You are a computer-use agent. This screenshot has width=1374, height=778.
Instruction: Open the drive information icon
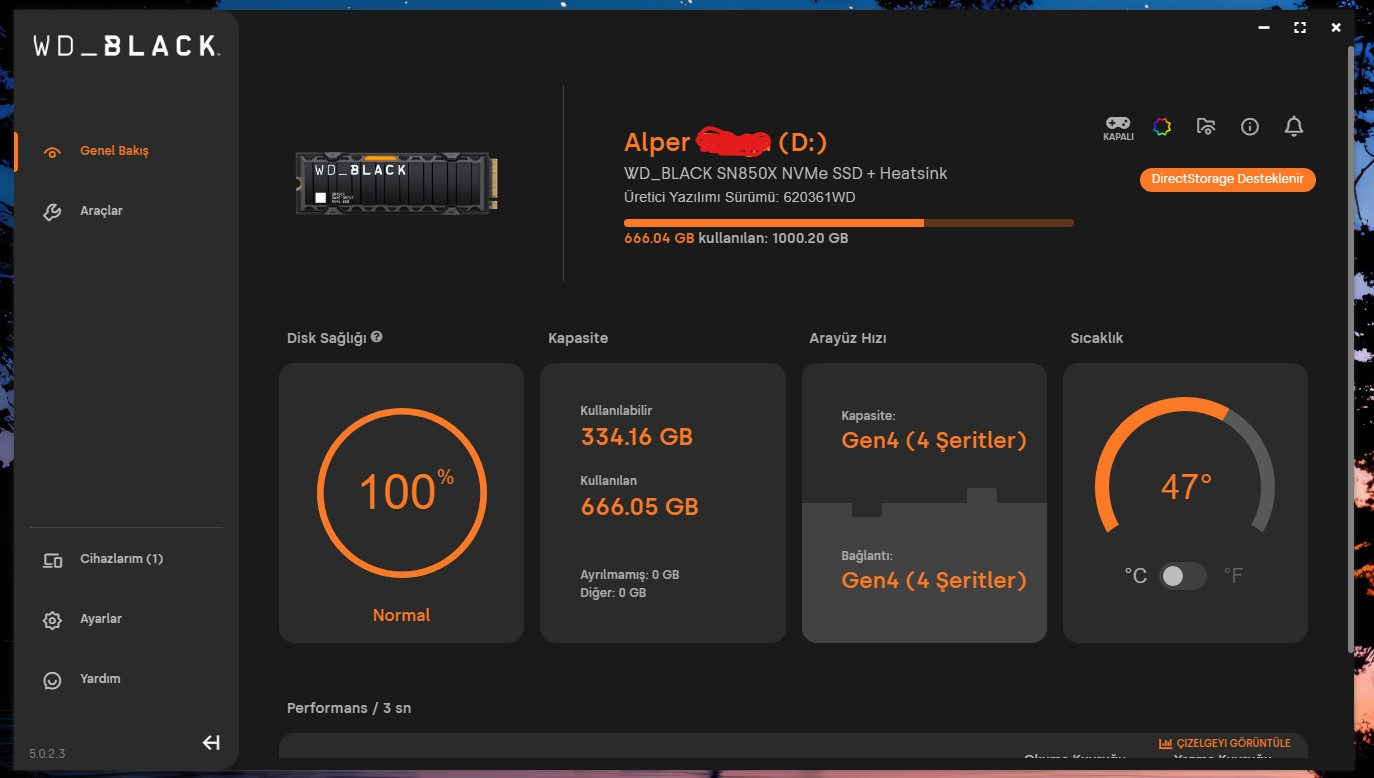(x=1250, y=126)
